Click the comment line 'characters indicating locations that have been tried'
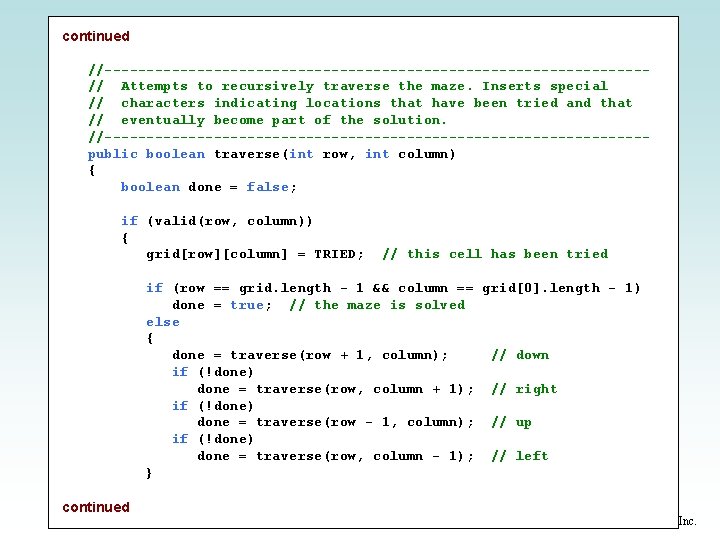This screenshot has height=540, width=720. click(360, 103)
